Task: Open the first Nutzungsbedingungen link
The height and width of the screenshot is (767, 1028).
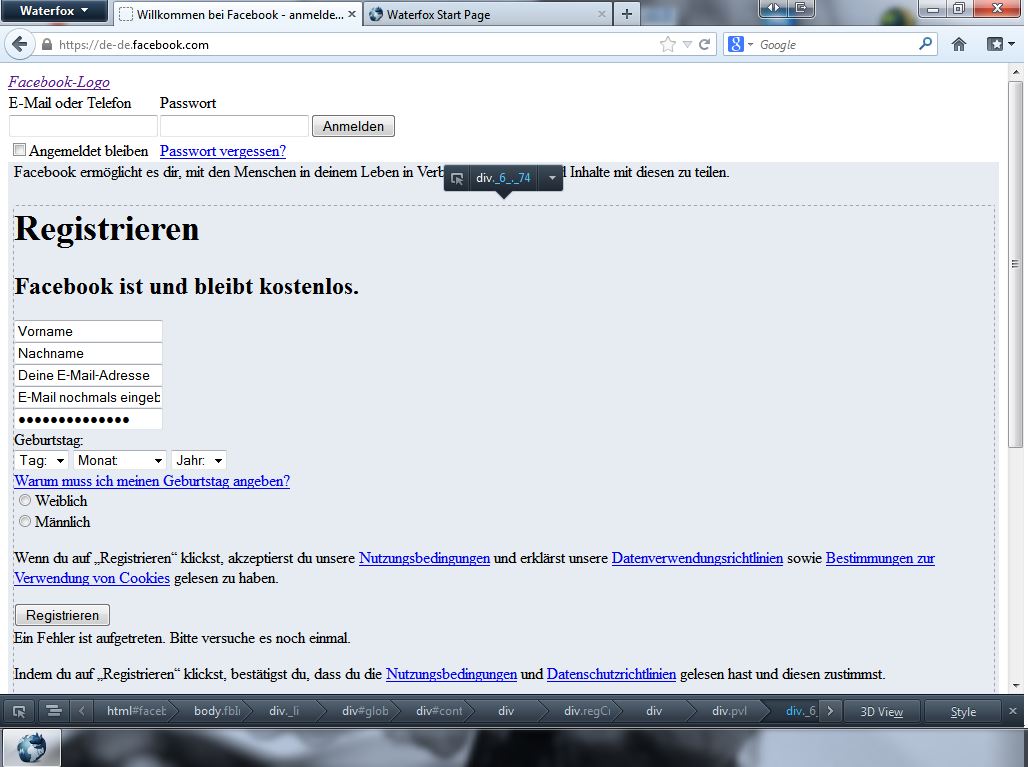Action: [x=424, y=558]
